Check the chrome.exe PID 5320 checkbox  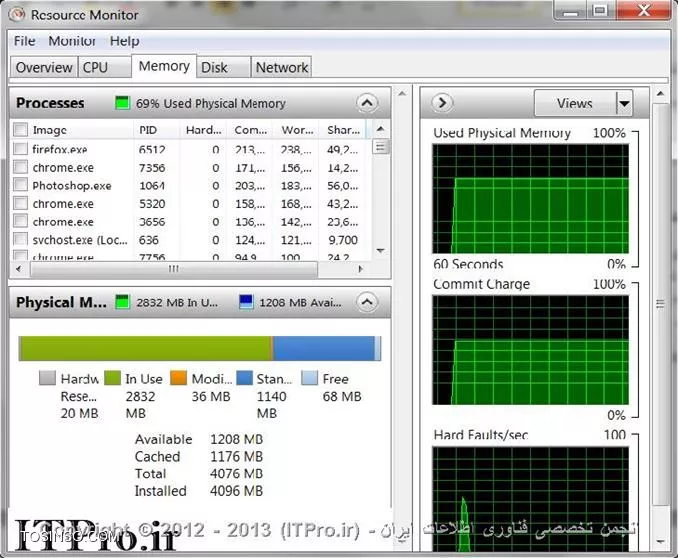[x=20, y=203]
